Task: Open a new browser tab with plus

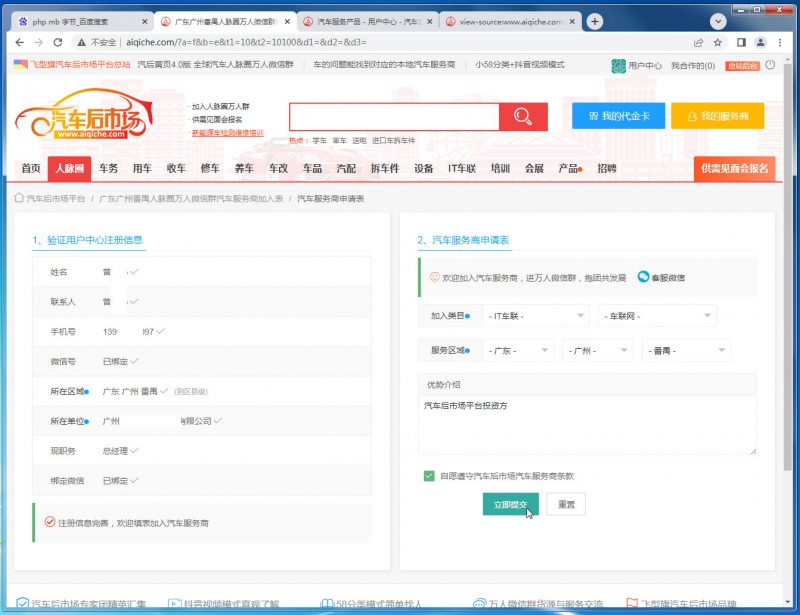Action: click(x=594, y=21)
